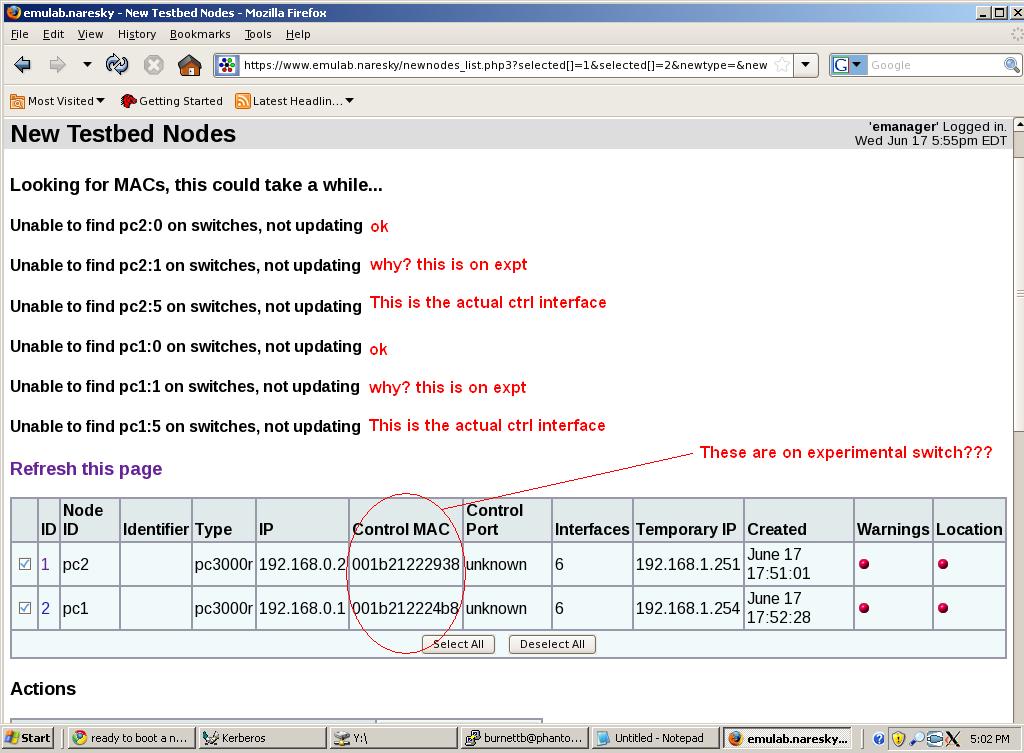Open the History menu
Viewport: 1024px width, 753px height.
pos(136,34)
